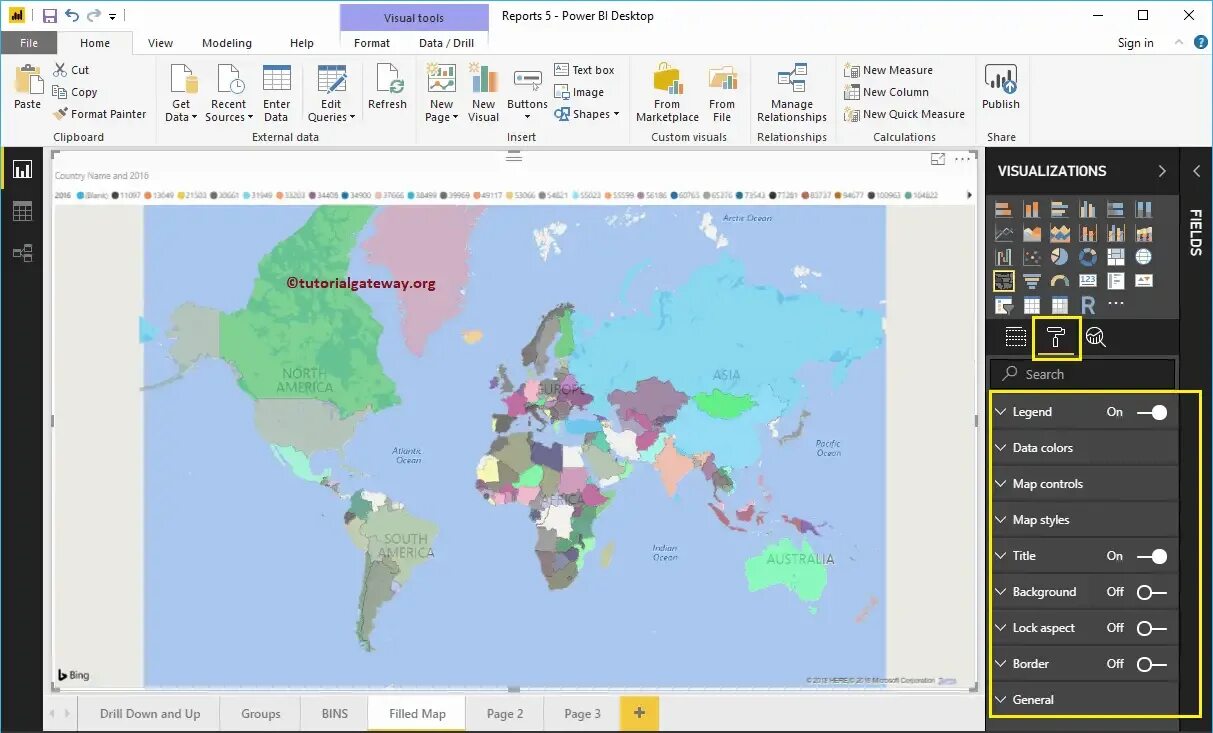Open the Shapes dropdown

[x=586, y=114]
